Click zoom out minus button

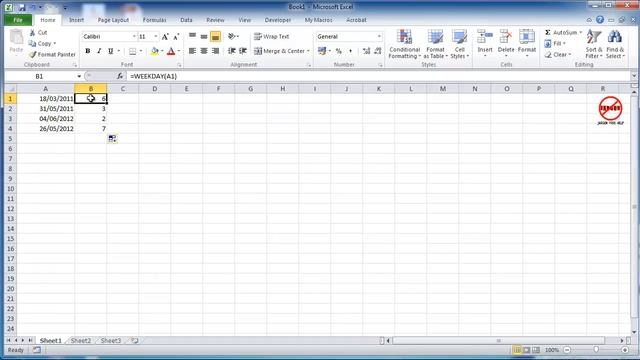click(x=567, y=350)
